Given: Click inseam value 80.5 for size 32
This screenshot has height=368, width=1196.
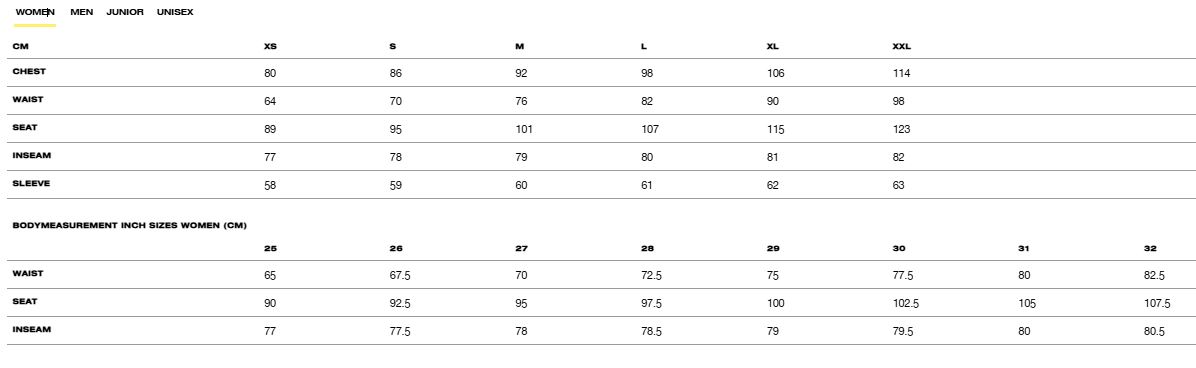Looking at the screenshot, I should 1155,331.
